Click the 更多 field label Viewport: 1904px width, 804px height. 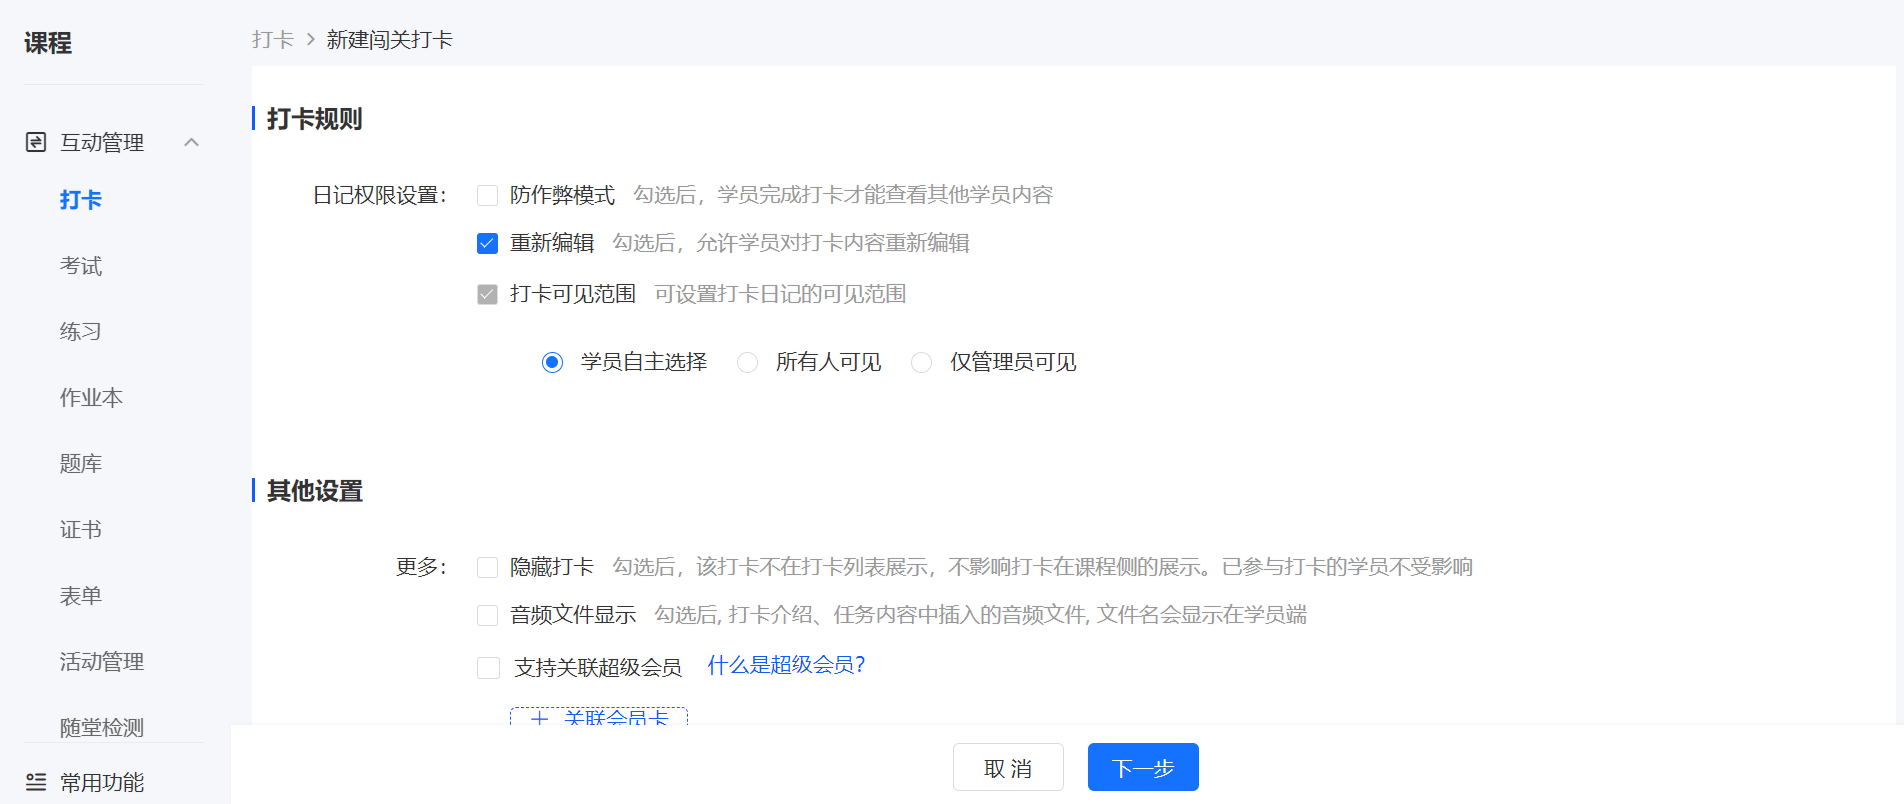coord(421,567)
